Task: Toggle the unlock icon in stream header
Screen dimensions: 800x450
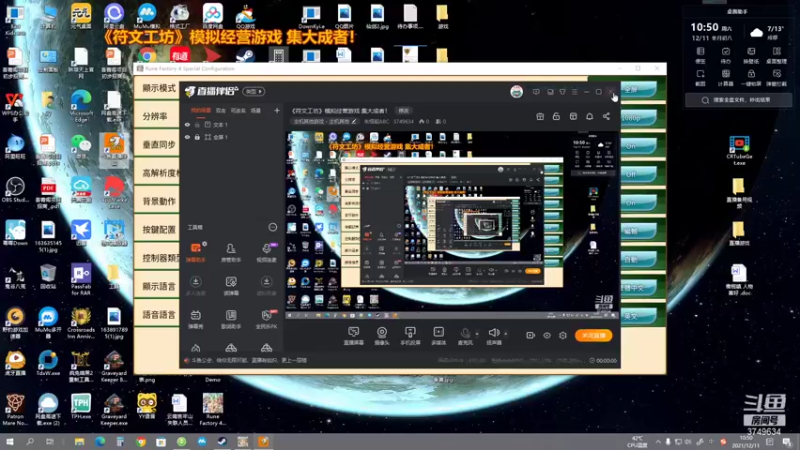Action: [x=556, y=116]
